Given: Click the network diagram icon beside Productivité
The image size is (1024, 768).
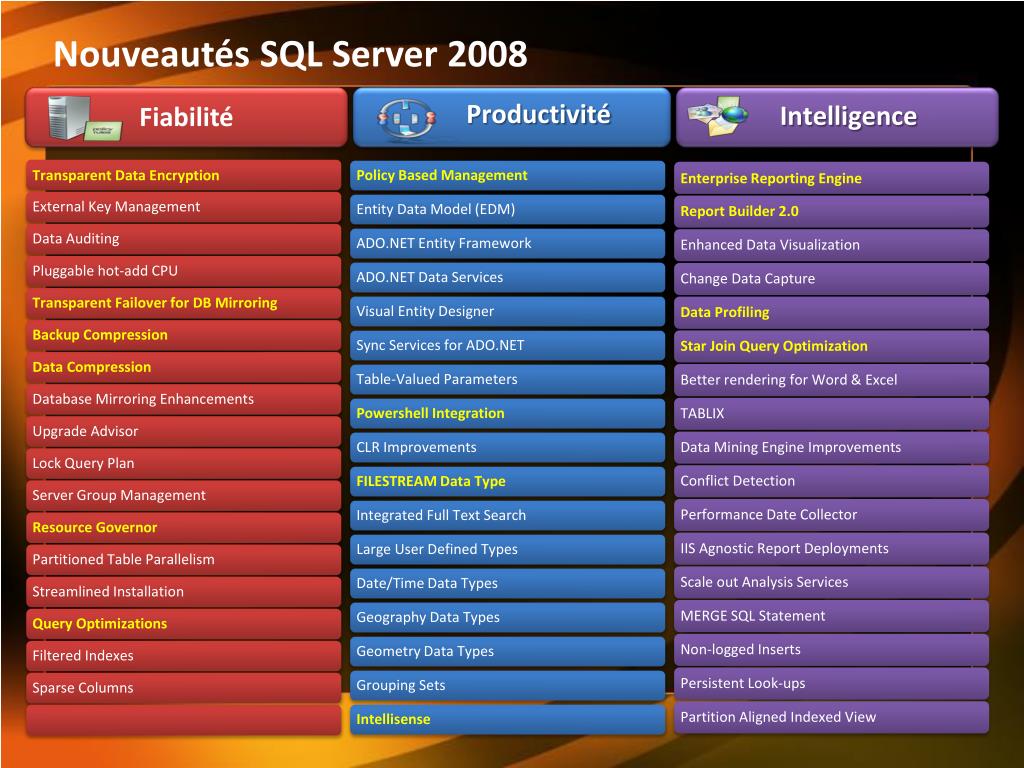Looking at the screenshot, I should 406,120.
